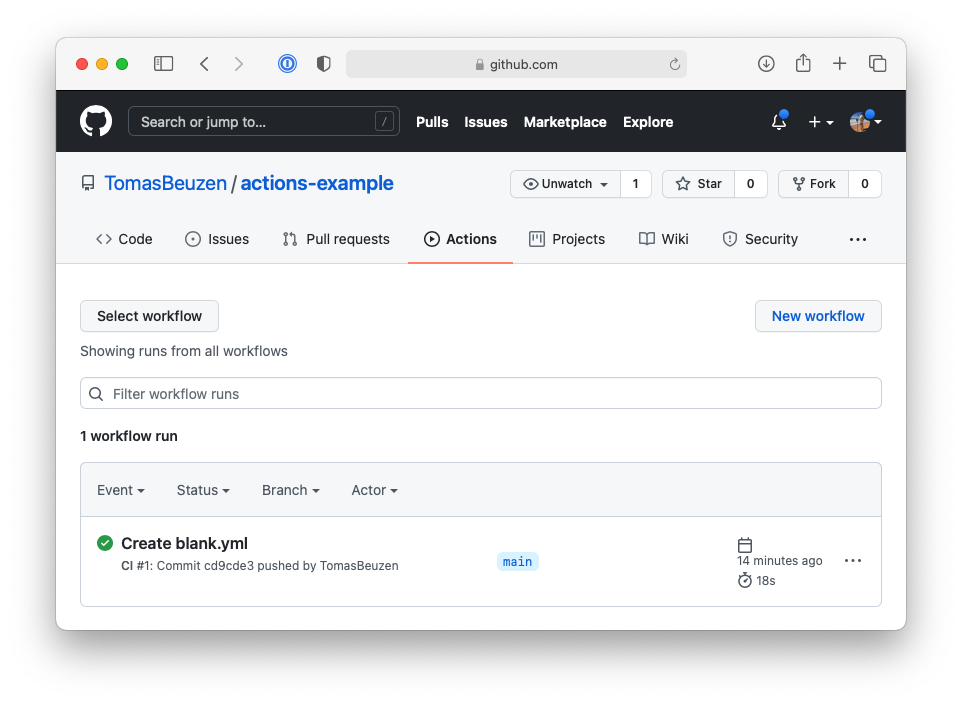Show Safari downloads icon
The width and height of the screenshot is (962, 704).
point(766,64)
